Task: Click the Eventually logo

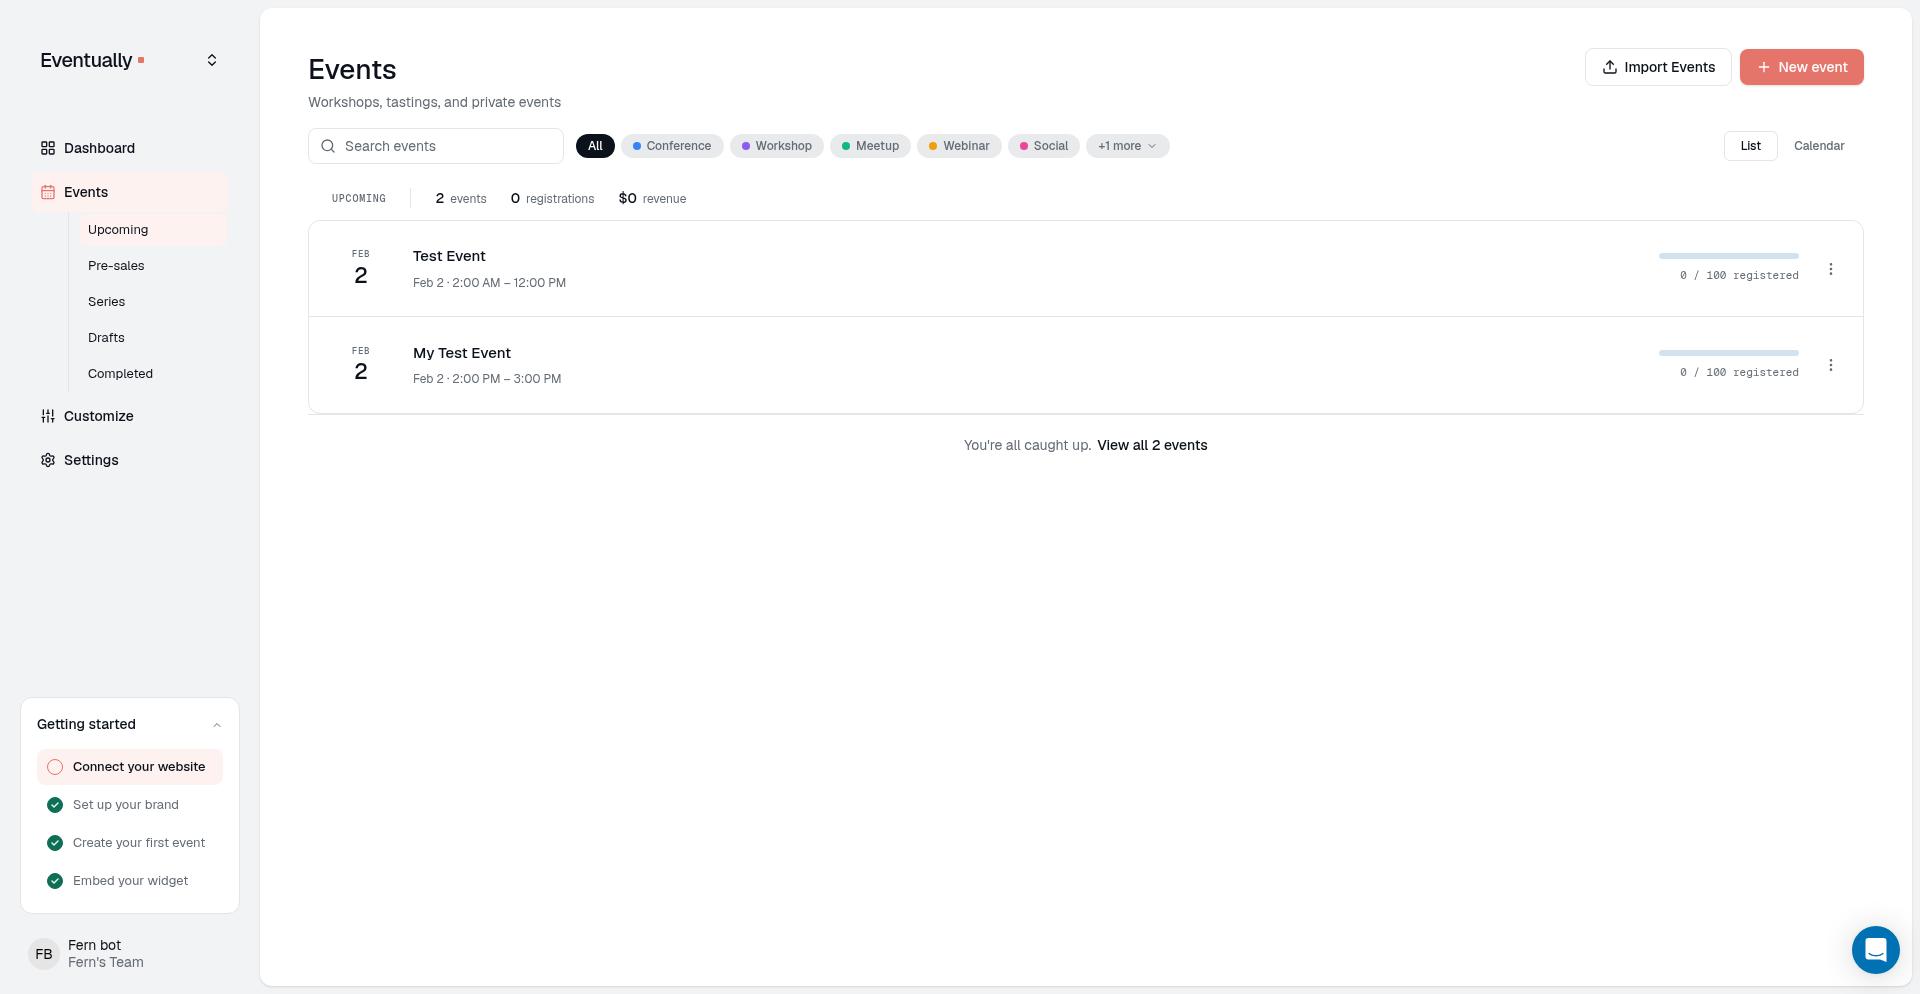Action: coord(92,61)
